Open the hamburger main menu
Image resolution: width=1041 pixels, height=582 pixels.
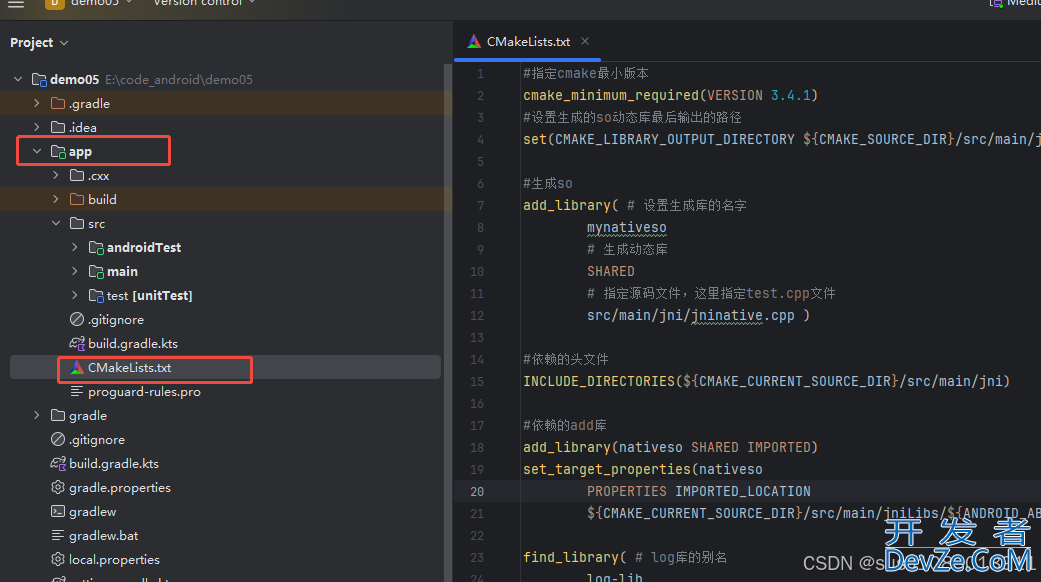(x=16, y=3)
